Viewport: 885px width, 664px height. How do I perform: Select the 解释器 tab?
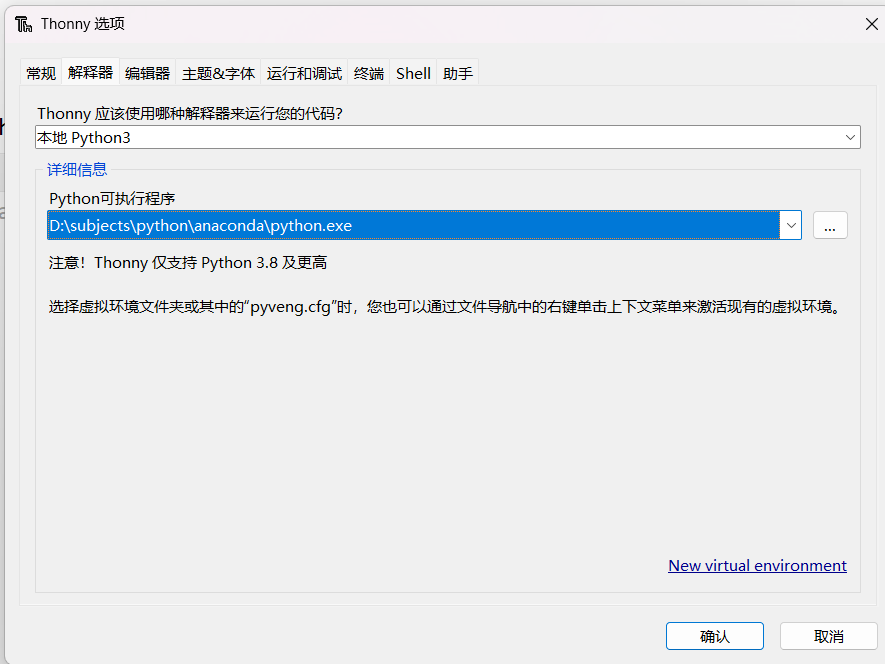point(90,73)
